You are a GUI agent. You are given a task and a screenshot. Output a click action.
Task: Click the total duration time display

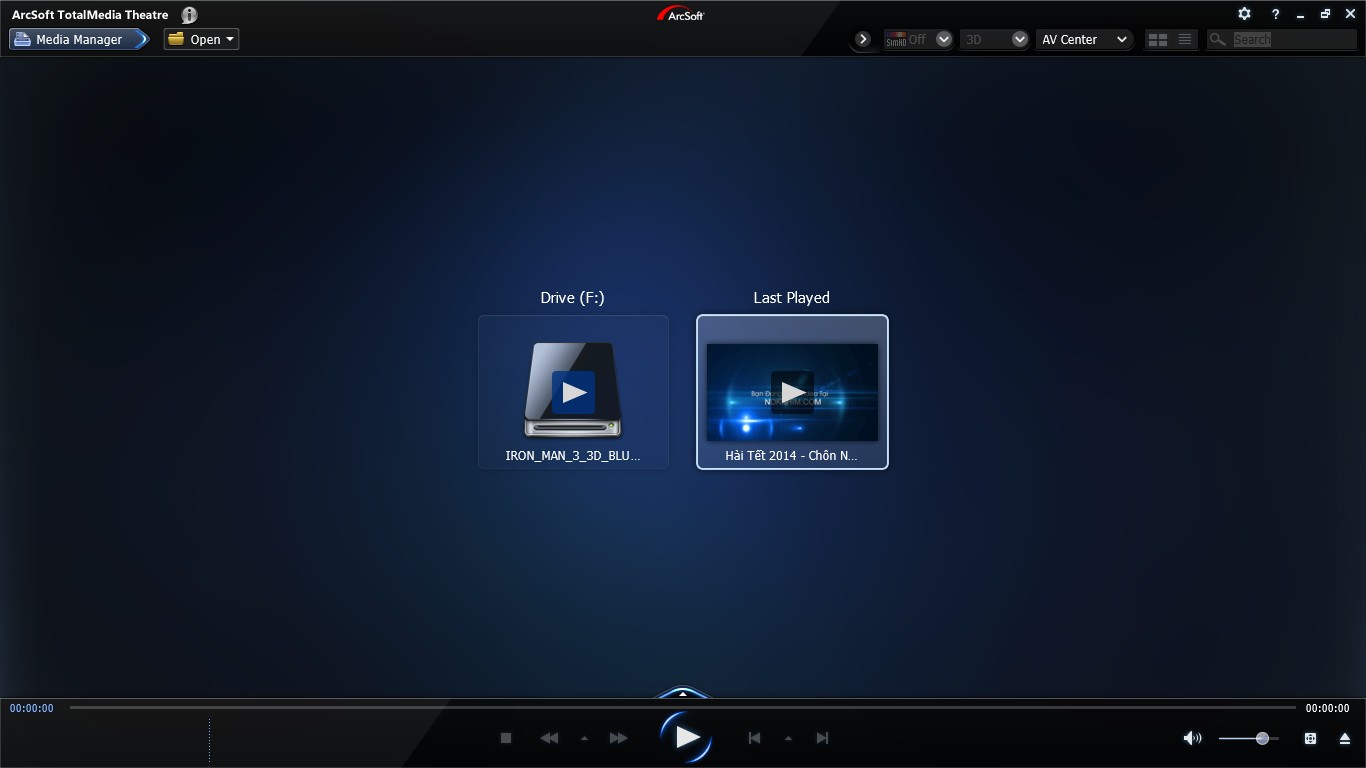1327,708
